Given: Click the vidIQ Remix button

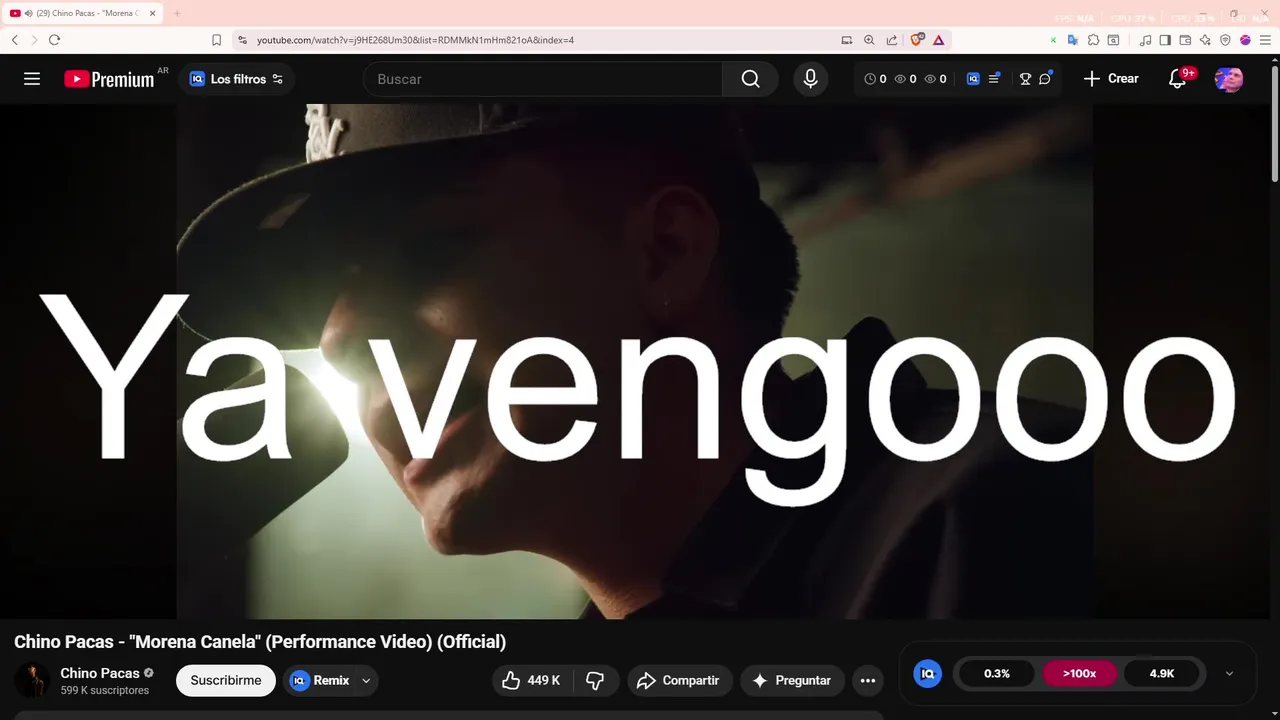Looking at the screenshot, I should 319,680.
